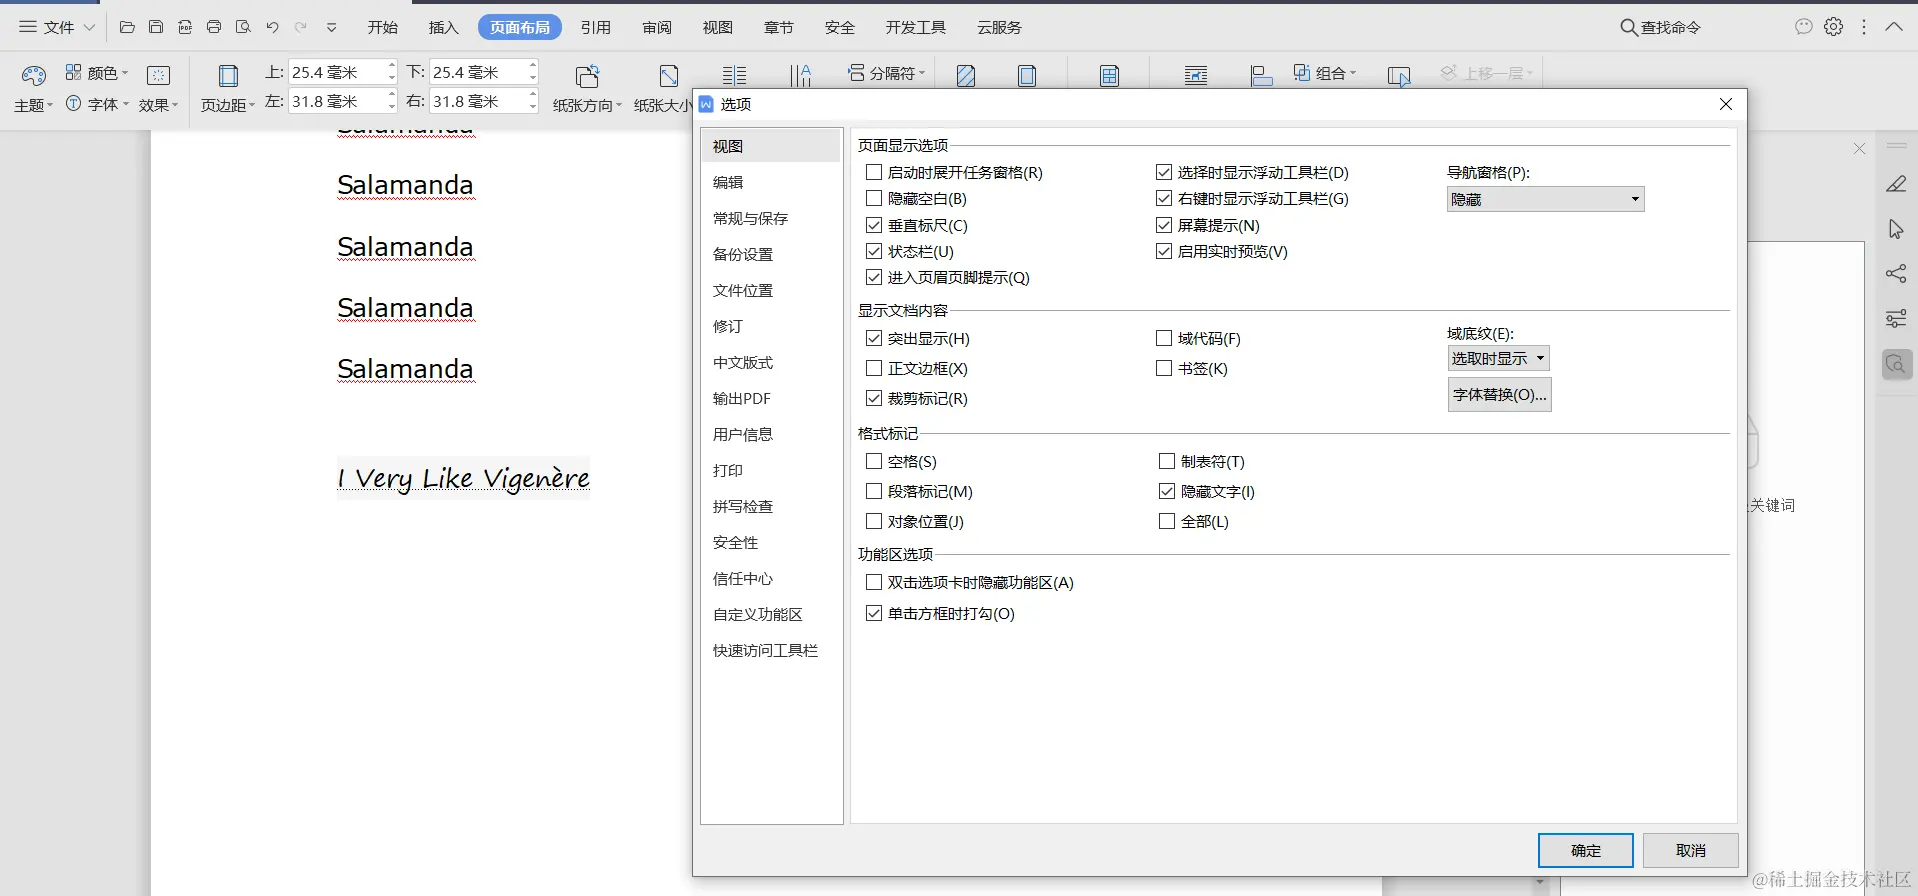Click the sliders settings icon in right sidebar
Image resolution: width=1918 pixels, height=896 pixels.
(x=1896, y=319)
